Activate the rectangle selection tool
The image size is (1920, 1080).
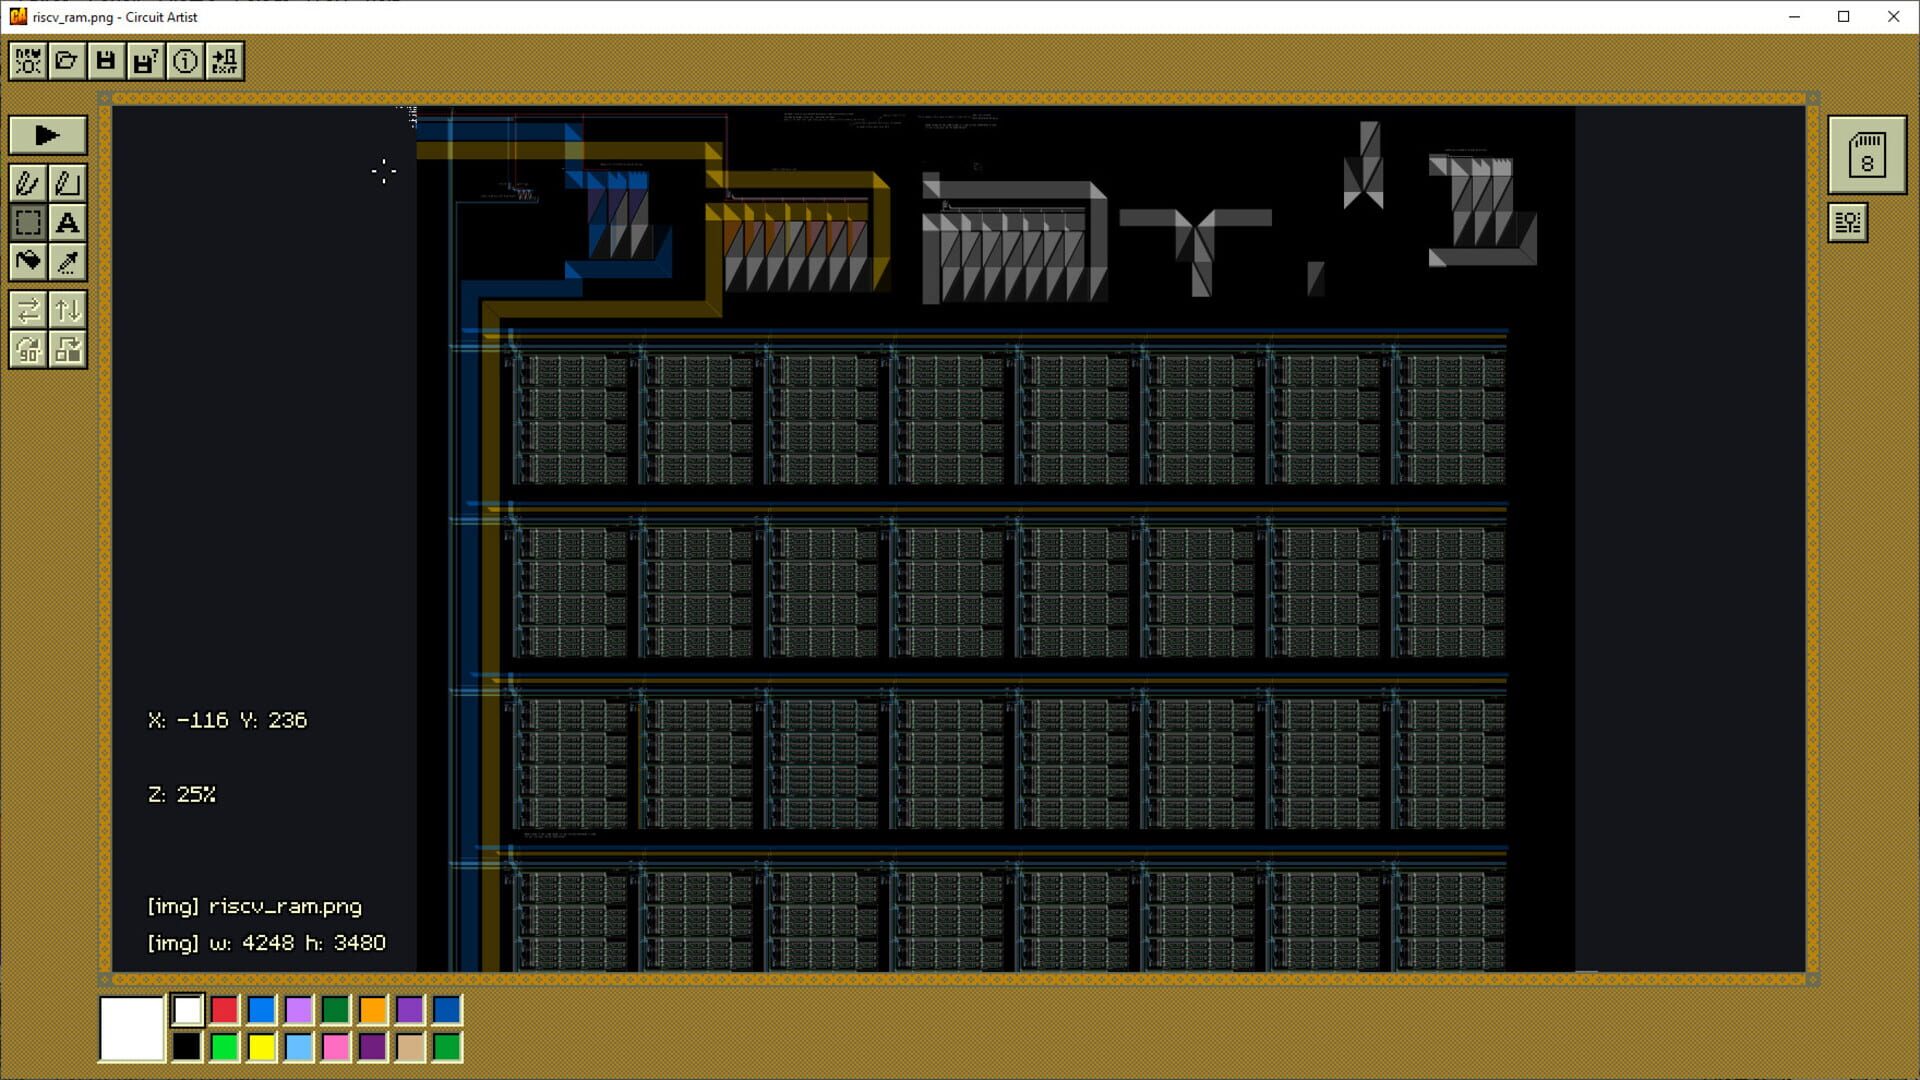27,223
